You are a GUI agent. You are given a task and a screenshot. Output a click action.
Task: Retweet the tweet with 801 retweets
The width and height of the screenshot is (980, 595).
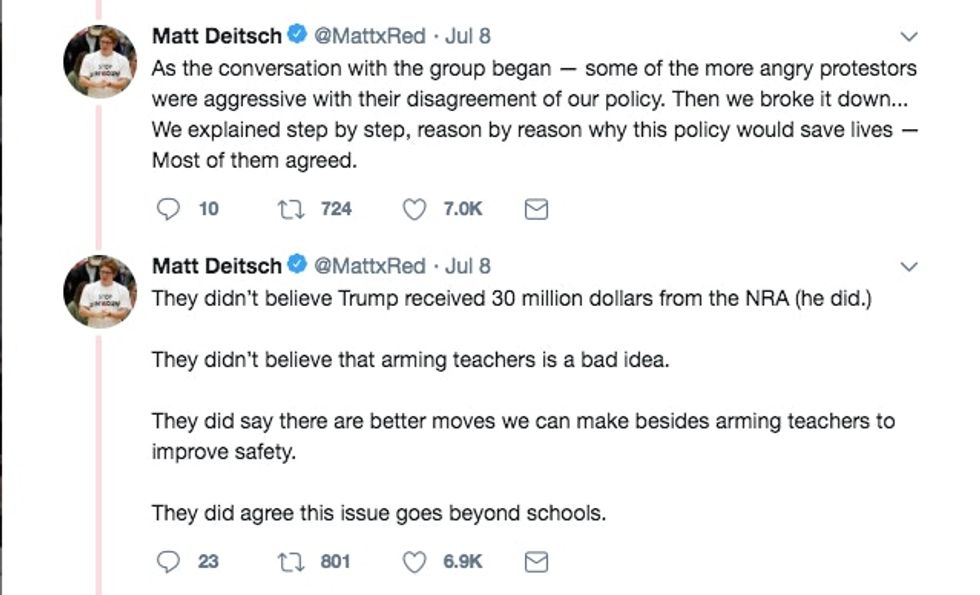tap(288, 562)
